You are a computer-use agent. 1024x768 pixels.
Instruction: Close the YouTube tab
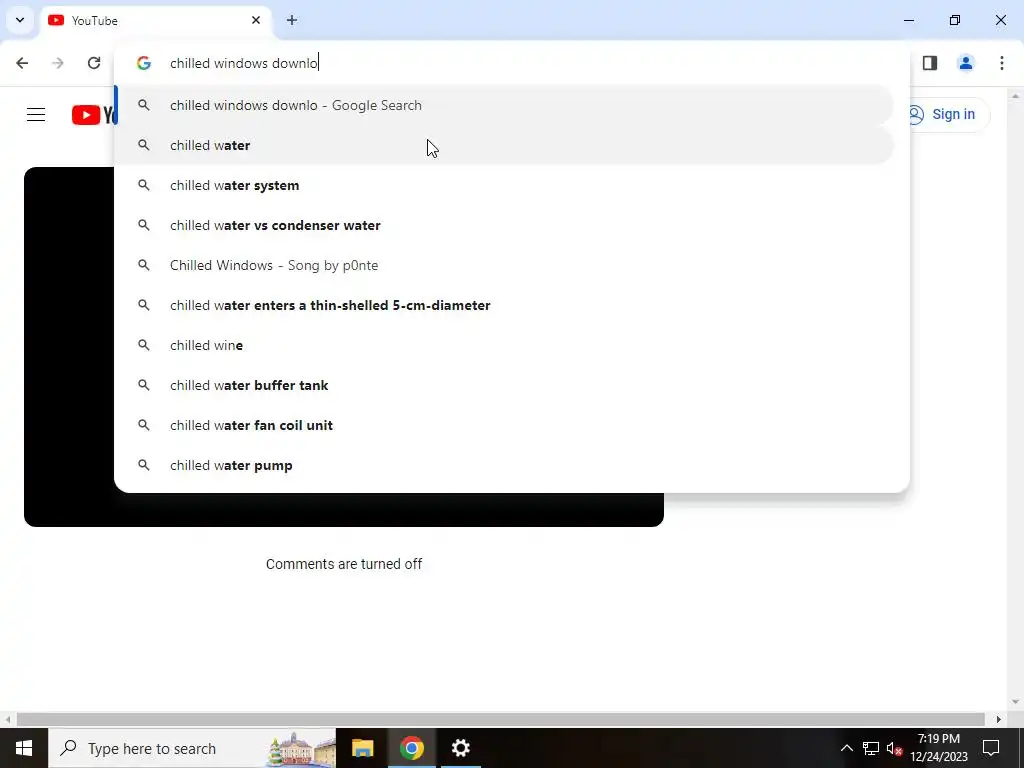point(256,20)
